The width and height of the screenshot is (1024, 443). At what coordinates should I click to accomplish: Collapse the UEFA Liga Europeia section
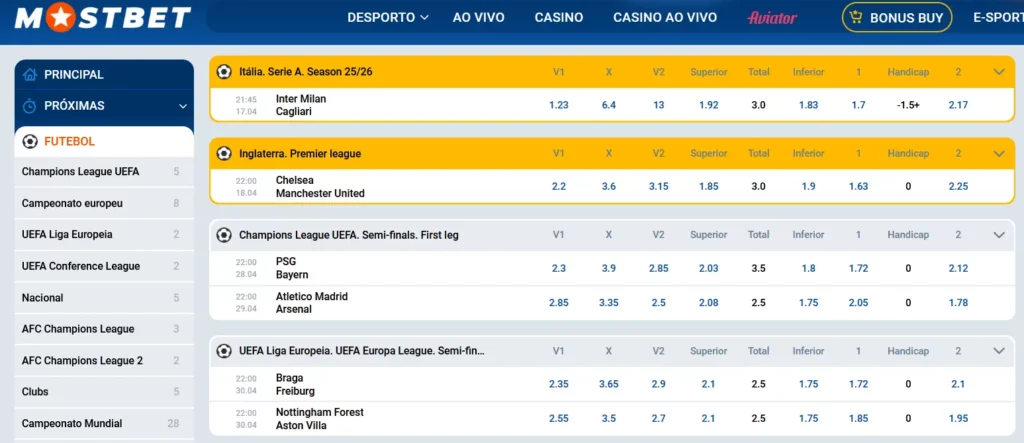[999, 351]
